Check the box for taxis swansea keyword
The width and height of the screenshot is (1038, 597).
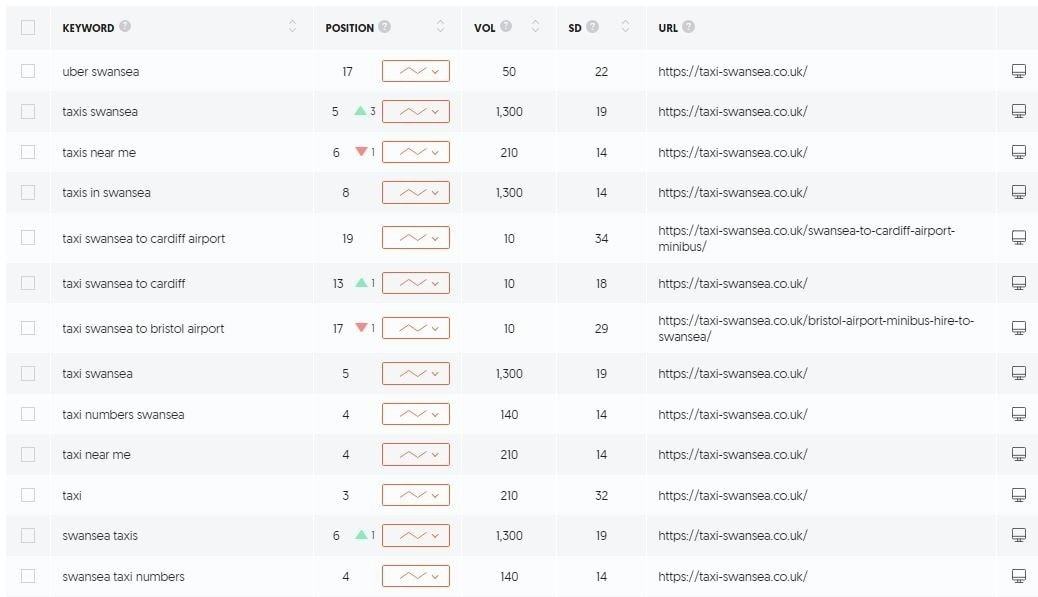[x=28, y=111]
